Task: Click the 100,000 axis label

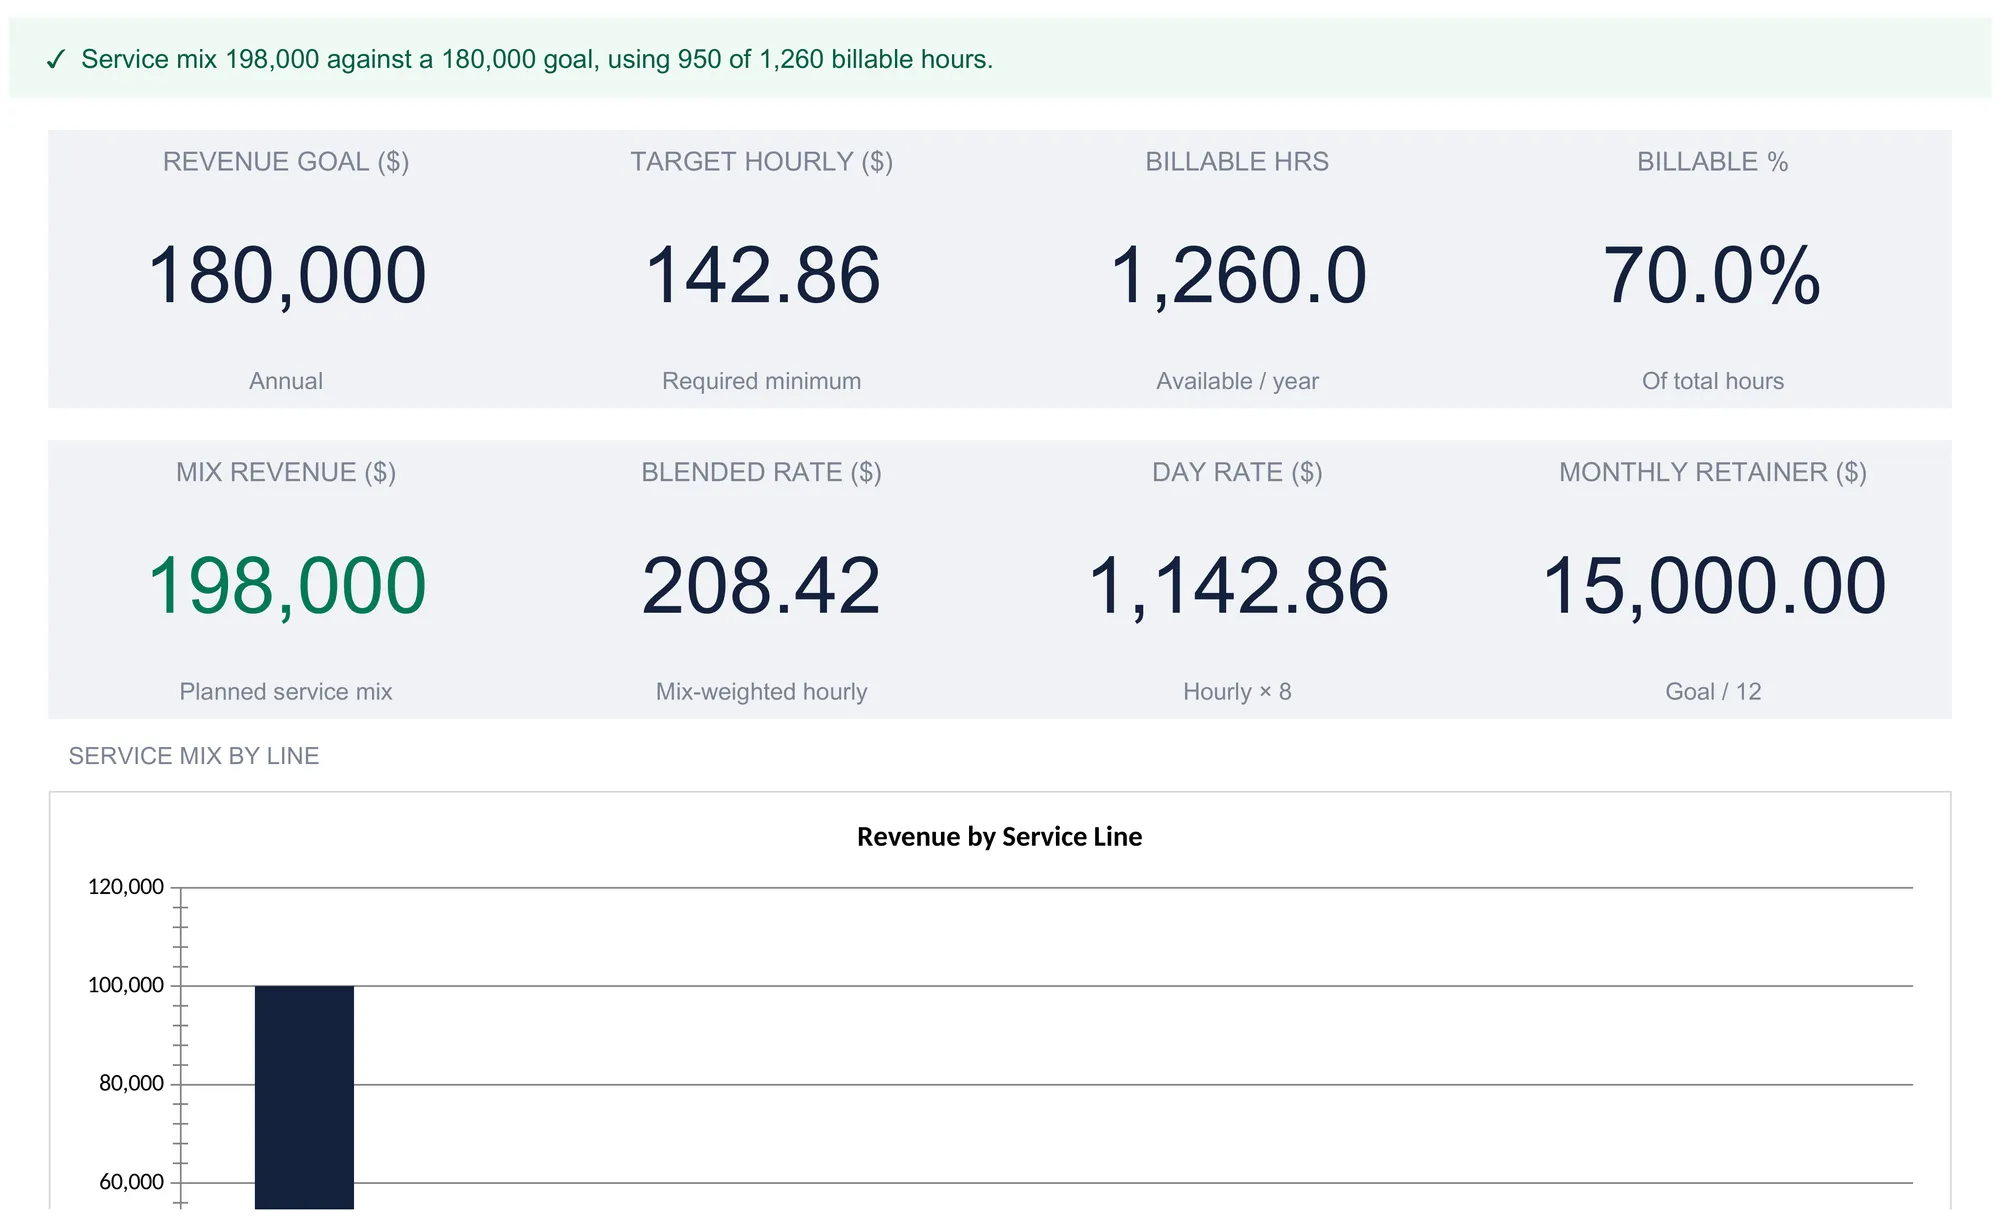Action: click(x=126, y=985)
